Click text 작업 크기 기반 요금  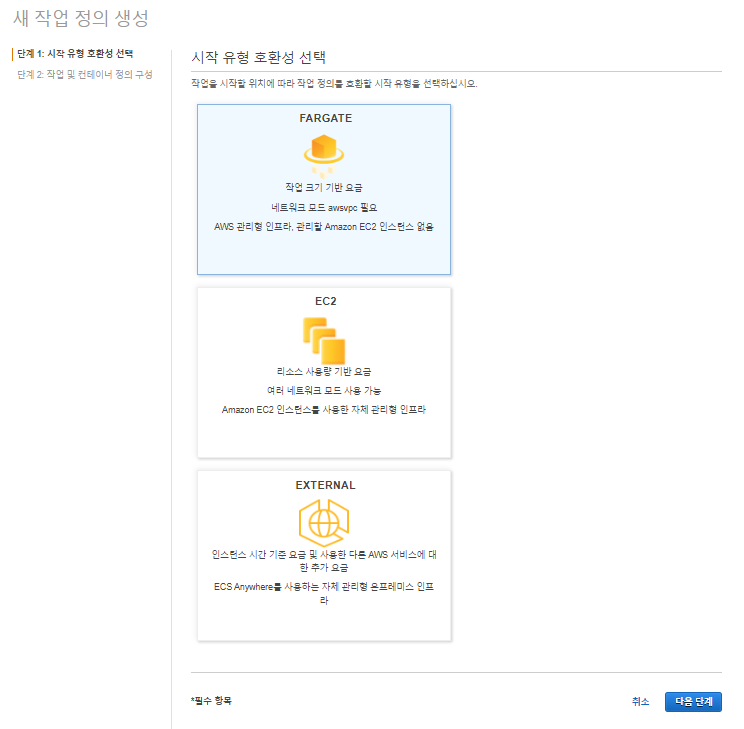(324, 187)
